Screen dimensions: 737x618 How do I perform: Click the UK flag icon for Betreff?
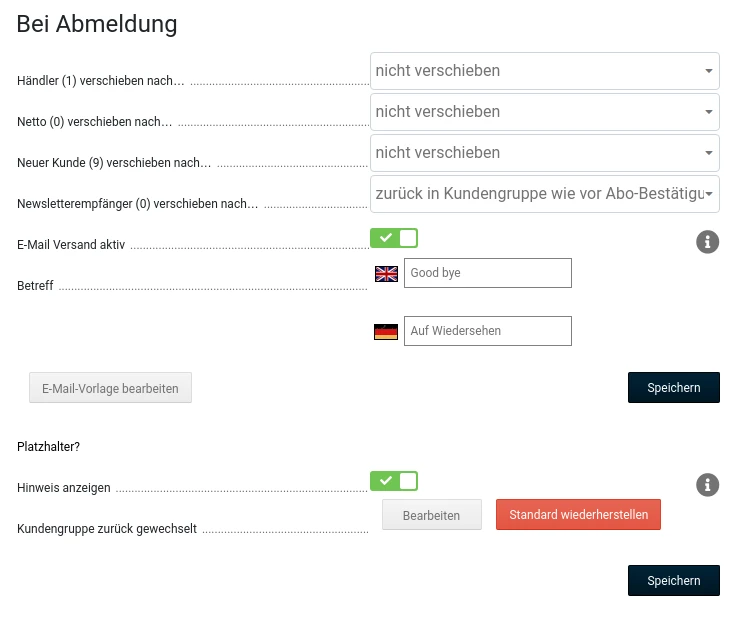[386, 274]
